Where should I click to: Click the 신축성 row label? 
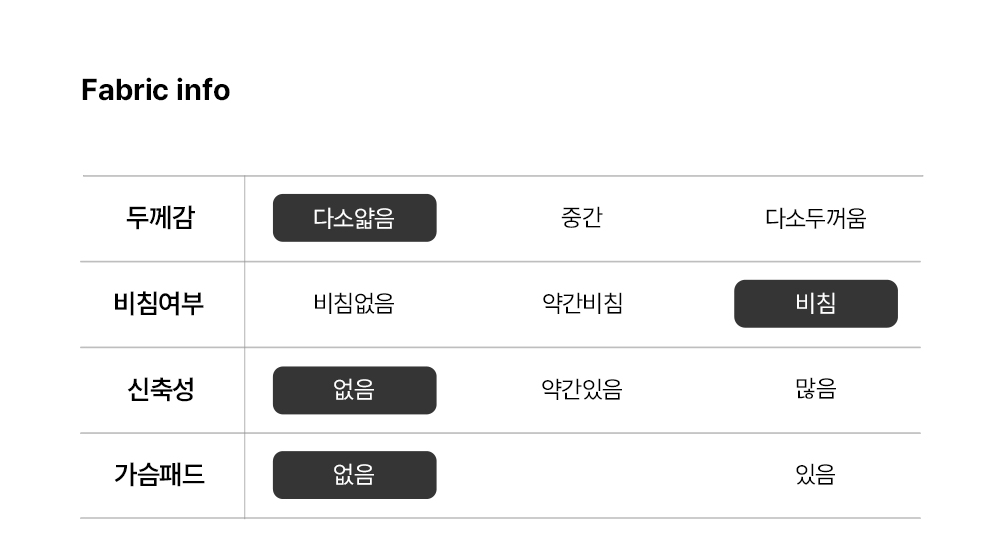[x=160, y=390]
